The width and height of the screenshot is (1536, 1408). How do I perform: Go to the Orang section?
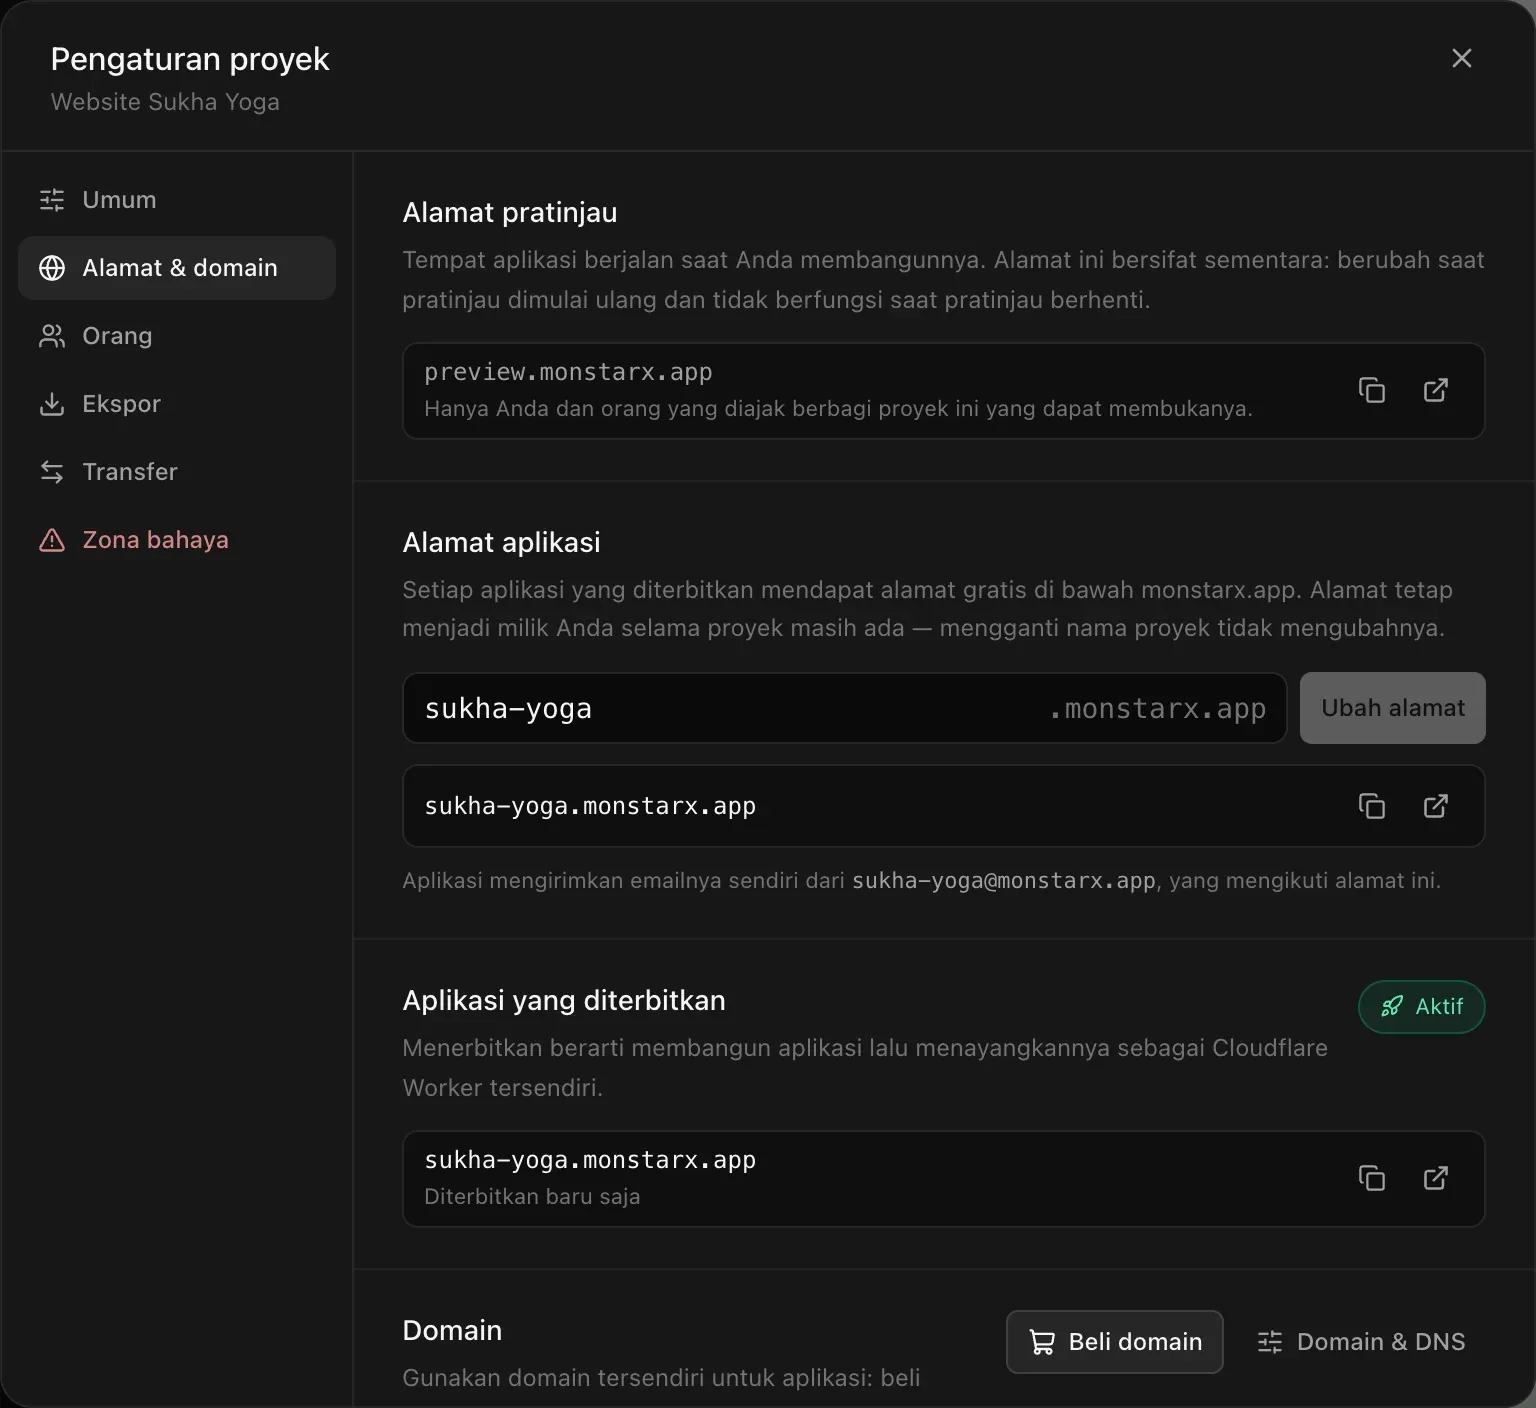click(x=177, y=336)
